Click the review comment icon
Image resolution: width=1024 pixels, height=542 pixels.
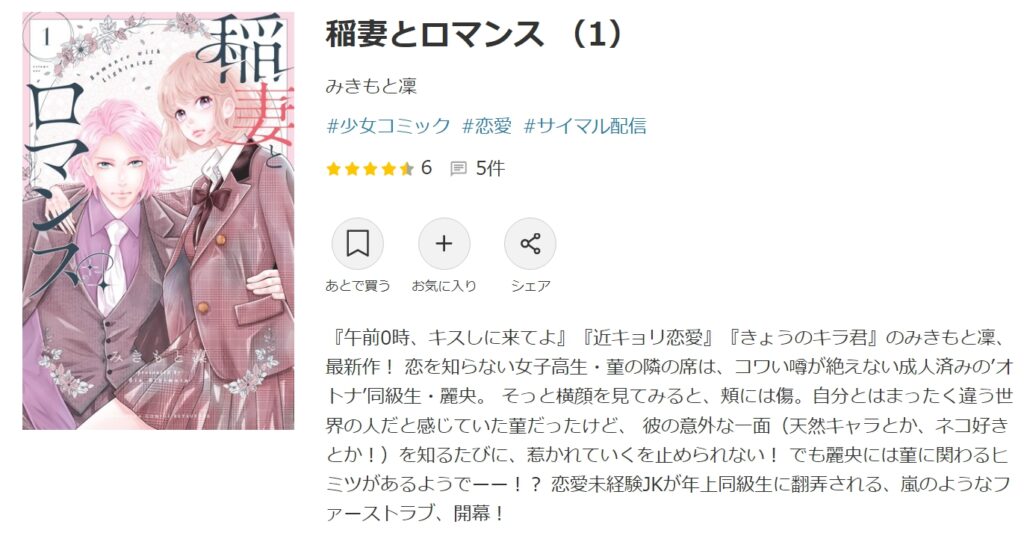458,169
